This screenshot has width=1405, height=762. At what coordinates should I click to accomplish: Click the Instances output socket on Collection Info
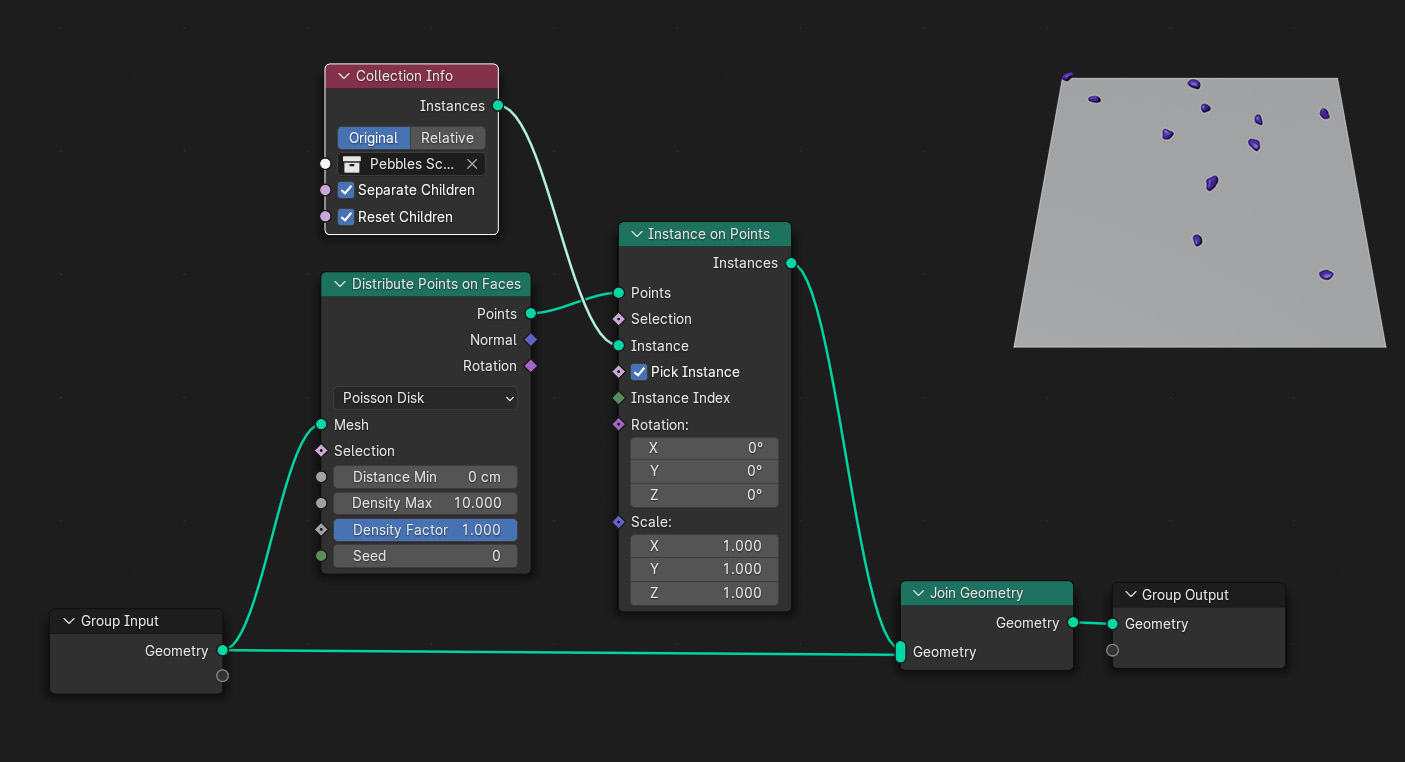click(498, 106)
